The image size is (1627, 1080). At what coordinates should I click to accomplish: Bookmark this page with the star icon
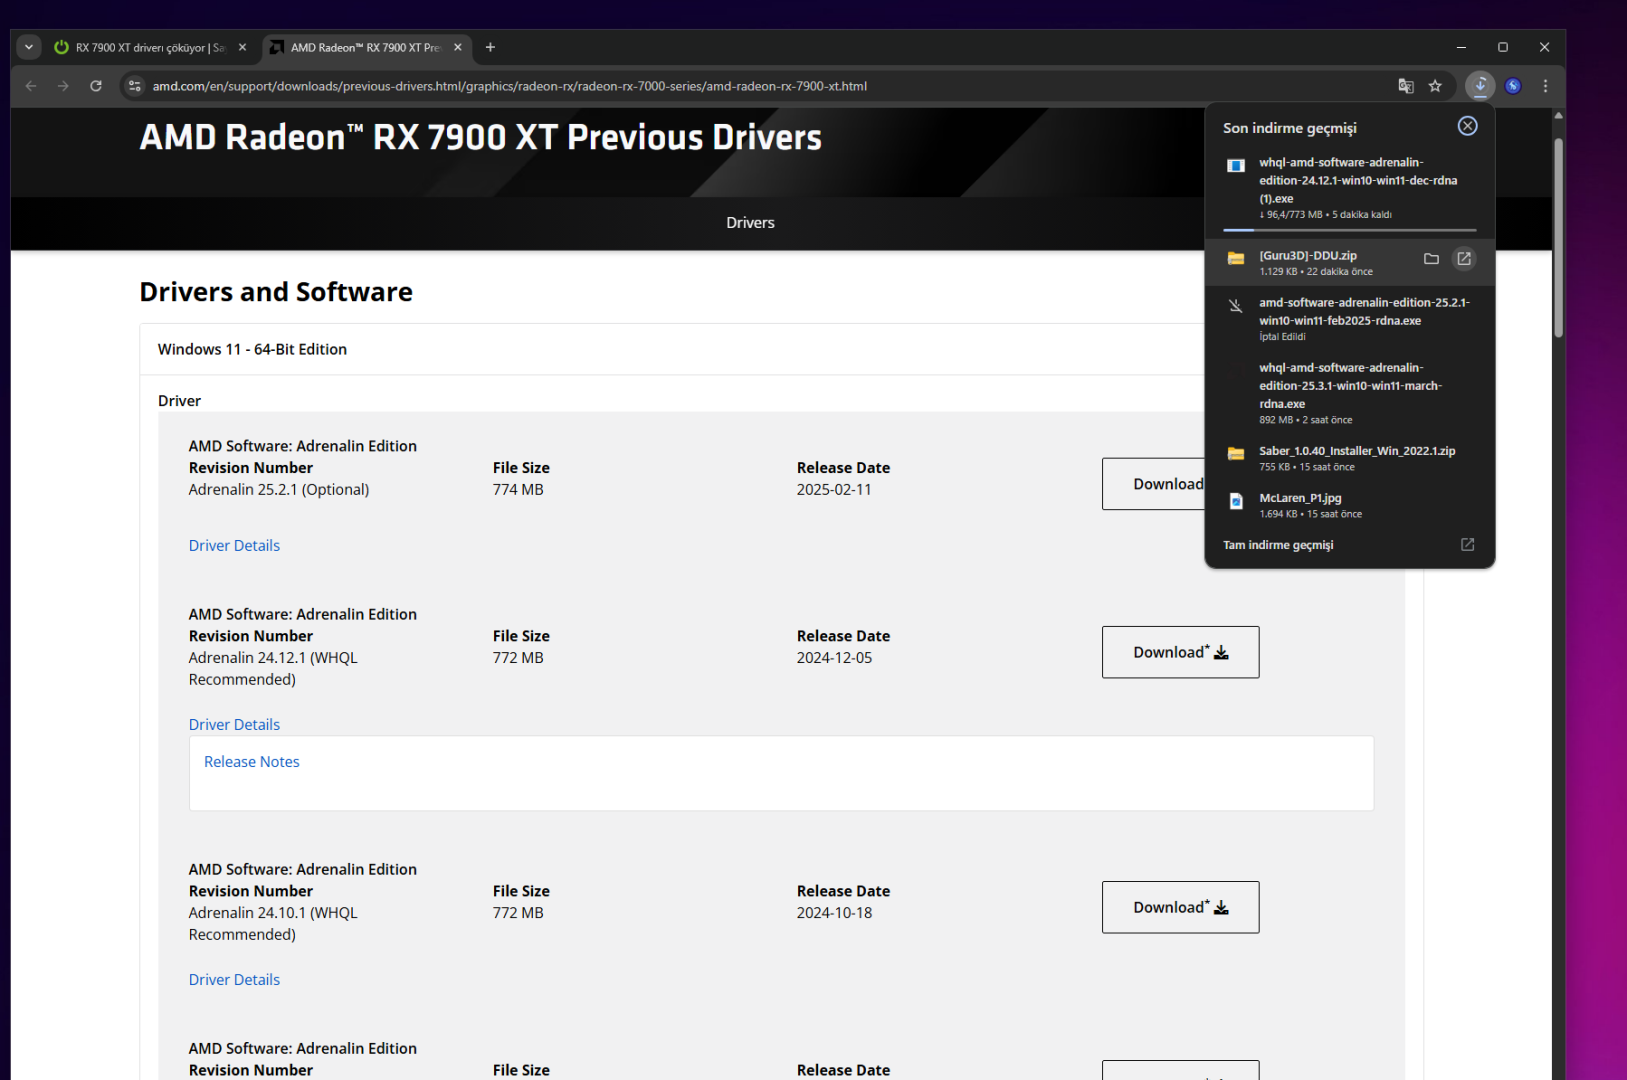1435,86
